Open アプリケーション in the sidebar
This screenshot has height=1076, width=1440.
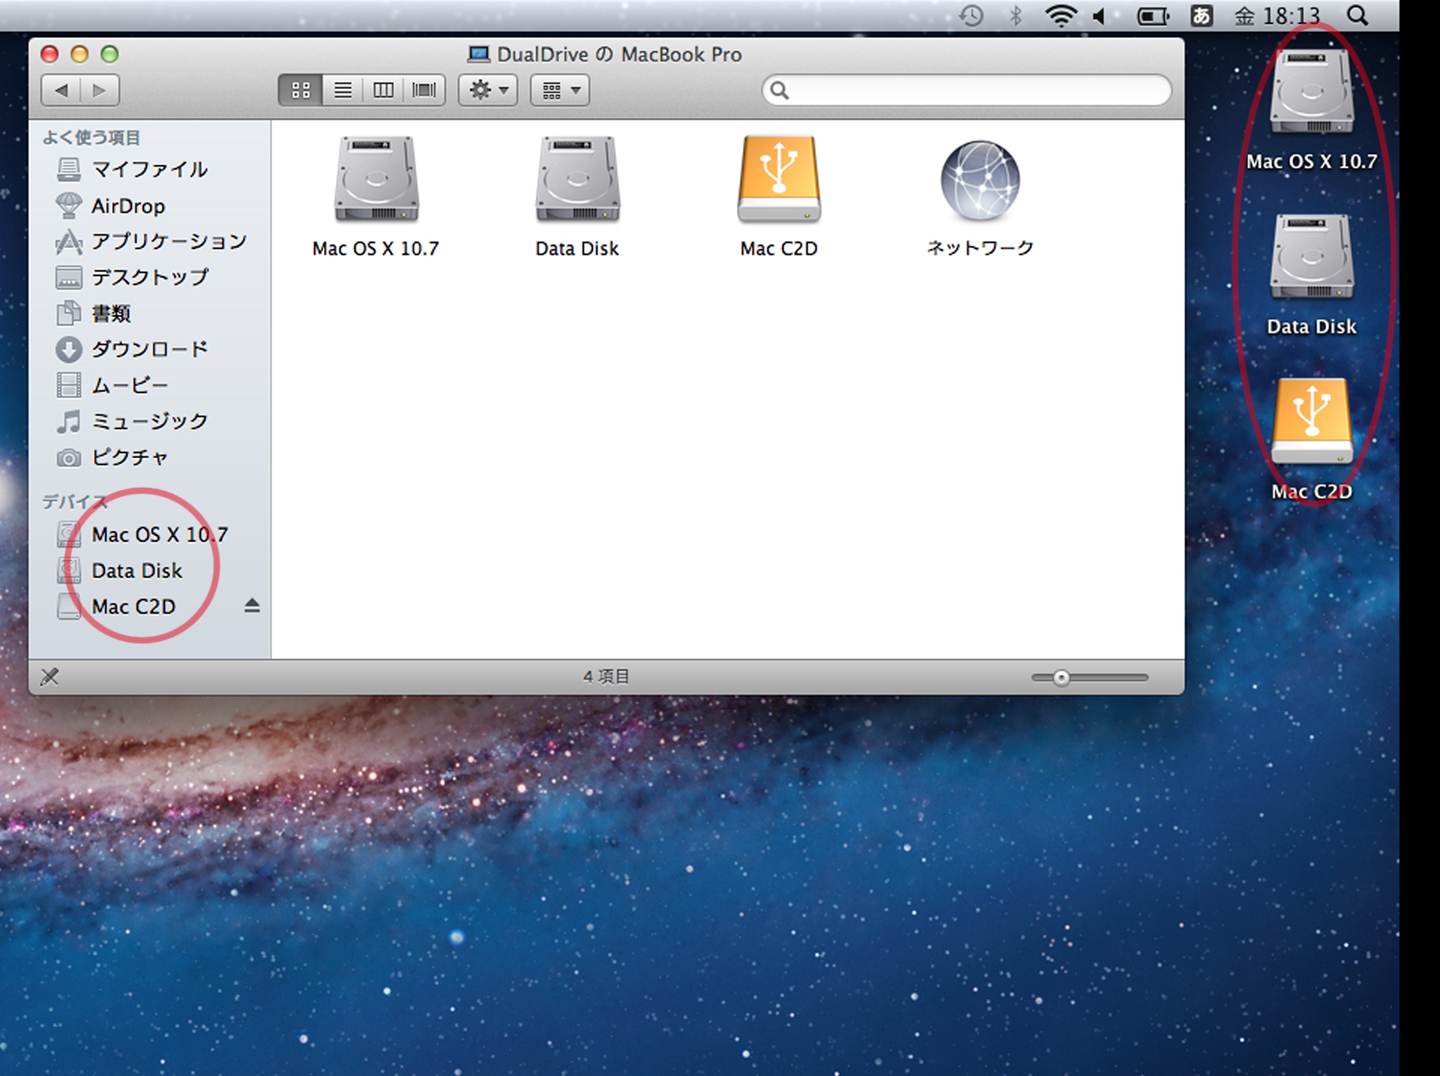(152, 241)
